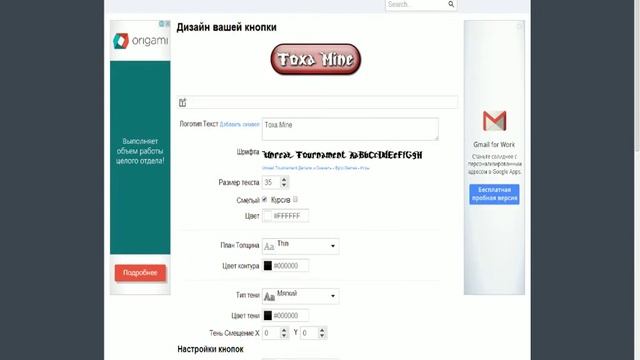Click the Toxa Mine button preview
Viewport: 640px width, 360px height.
(316, 60)
